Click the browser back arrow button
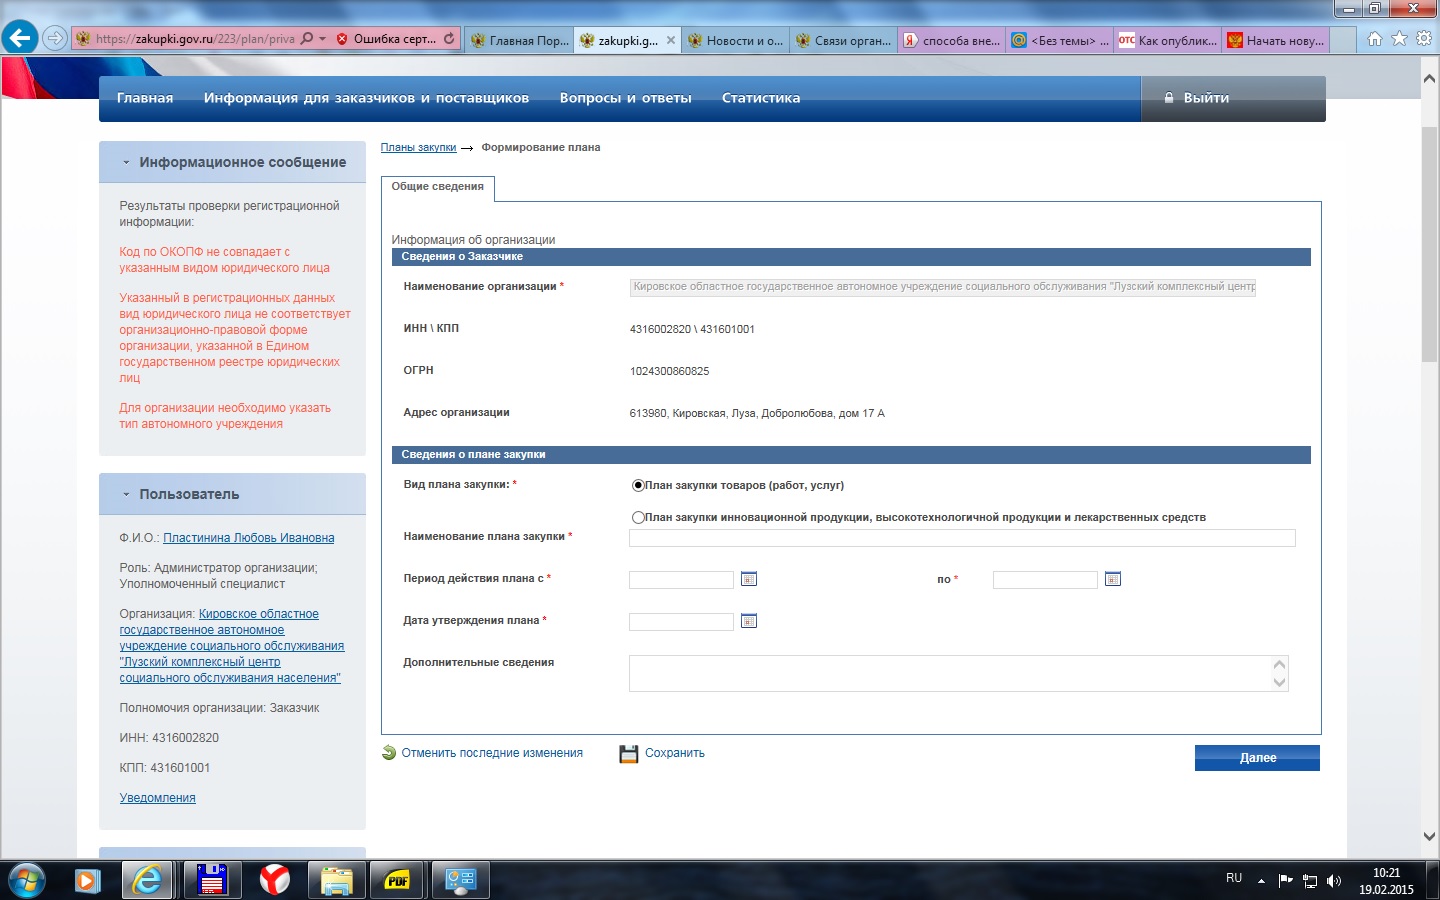 [x=19, y=39]
